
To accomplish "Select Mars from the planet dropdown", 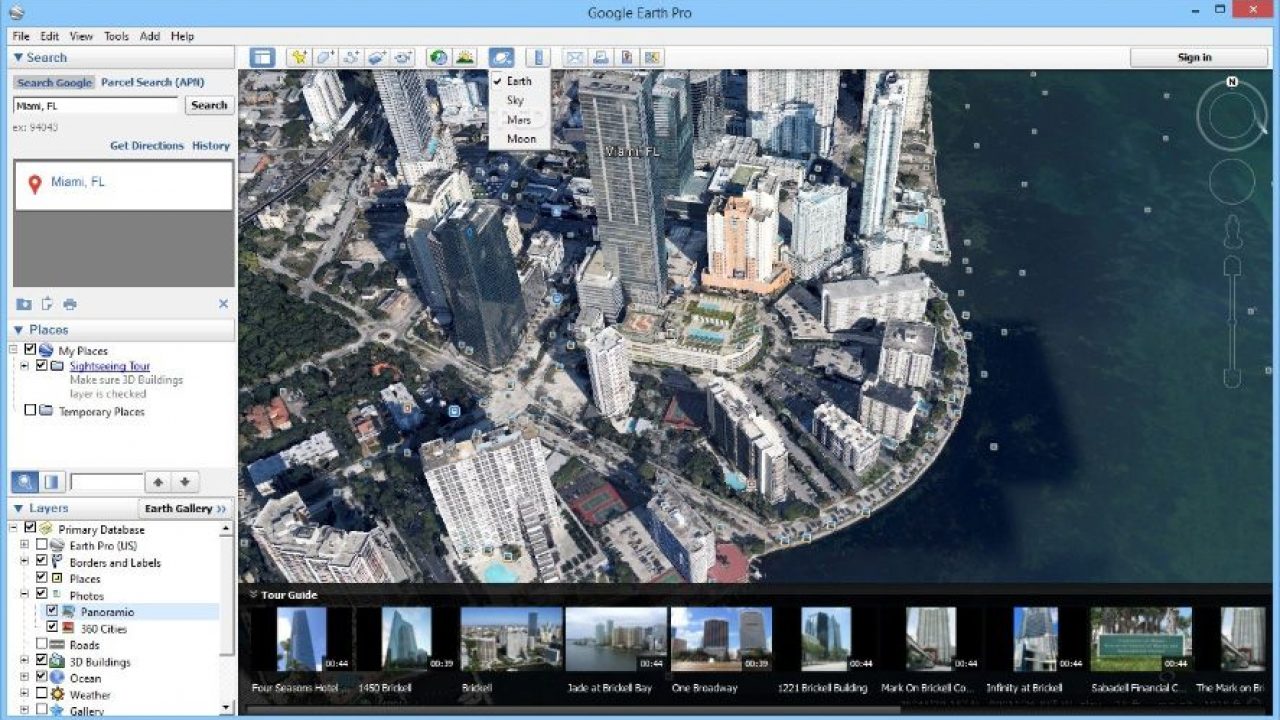I will [519, 120].
